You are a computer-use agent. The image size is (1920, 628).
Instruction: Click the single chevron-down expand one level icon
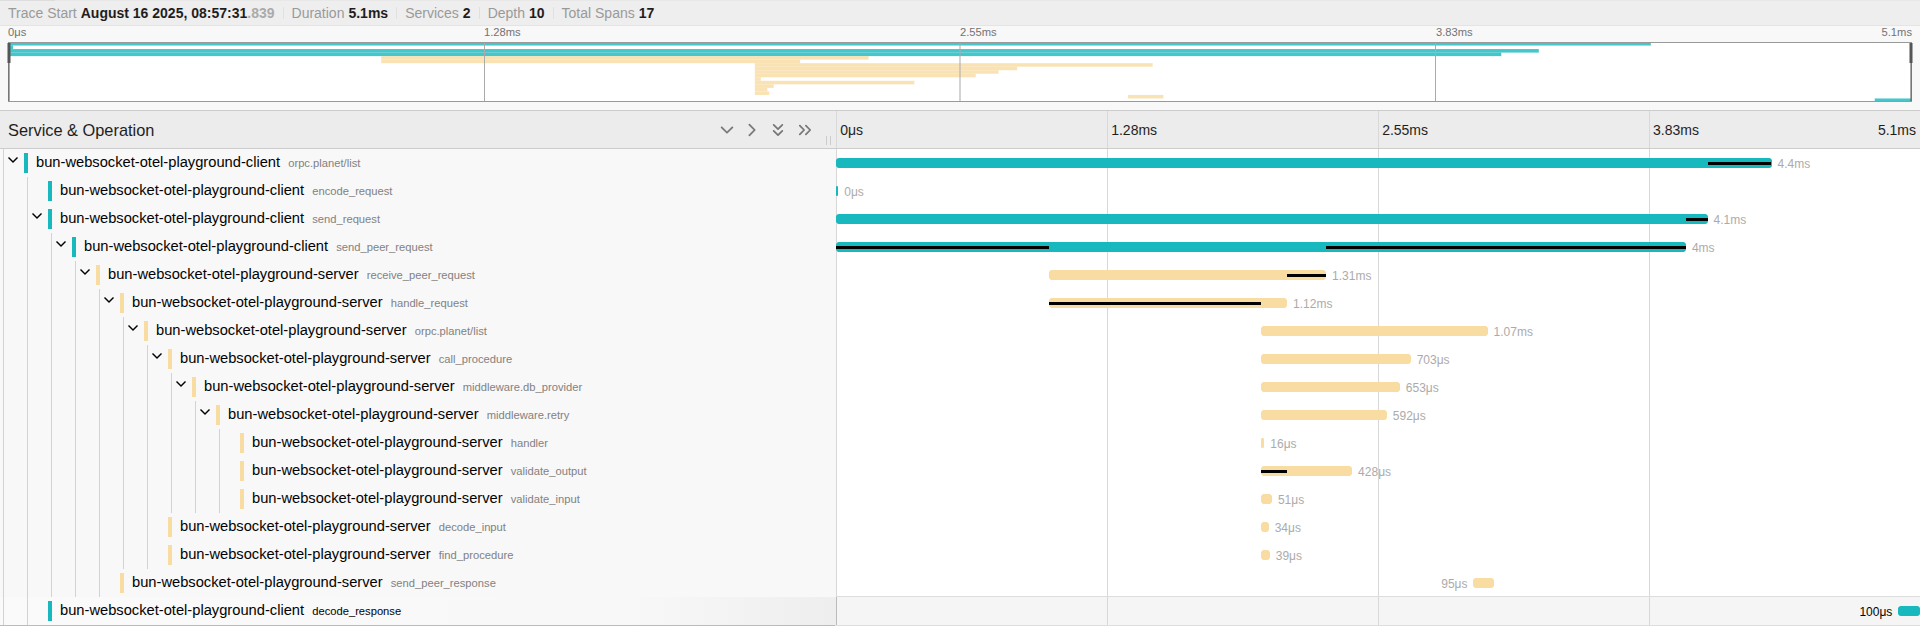click(x=727, y=131)
